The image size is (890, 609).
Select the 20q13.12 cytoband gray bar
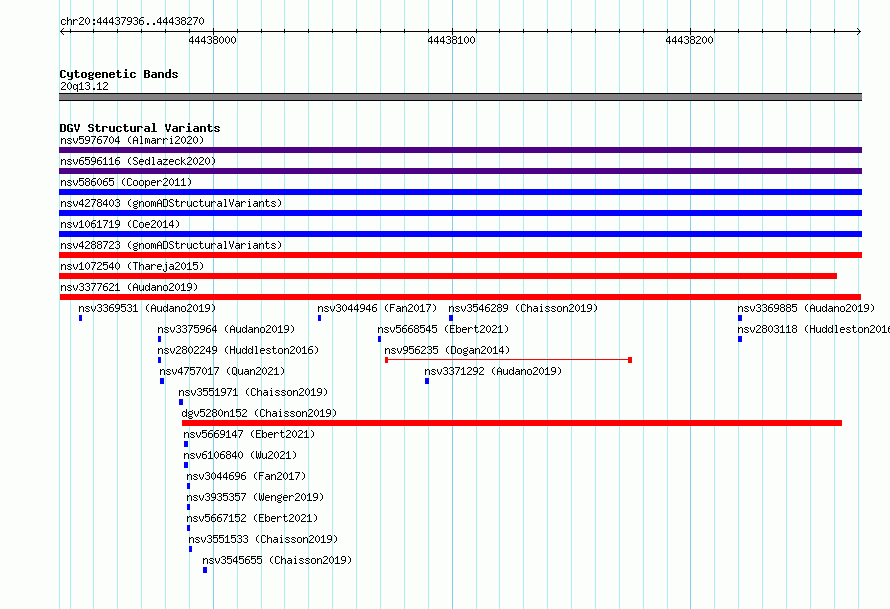click(x=460, y=97)
